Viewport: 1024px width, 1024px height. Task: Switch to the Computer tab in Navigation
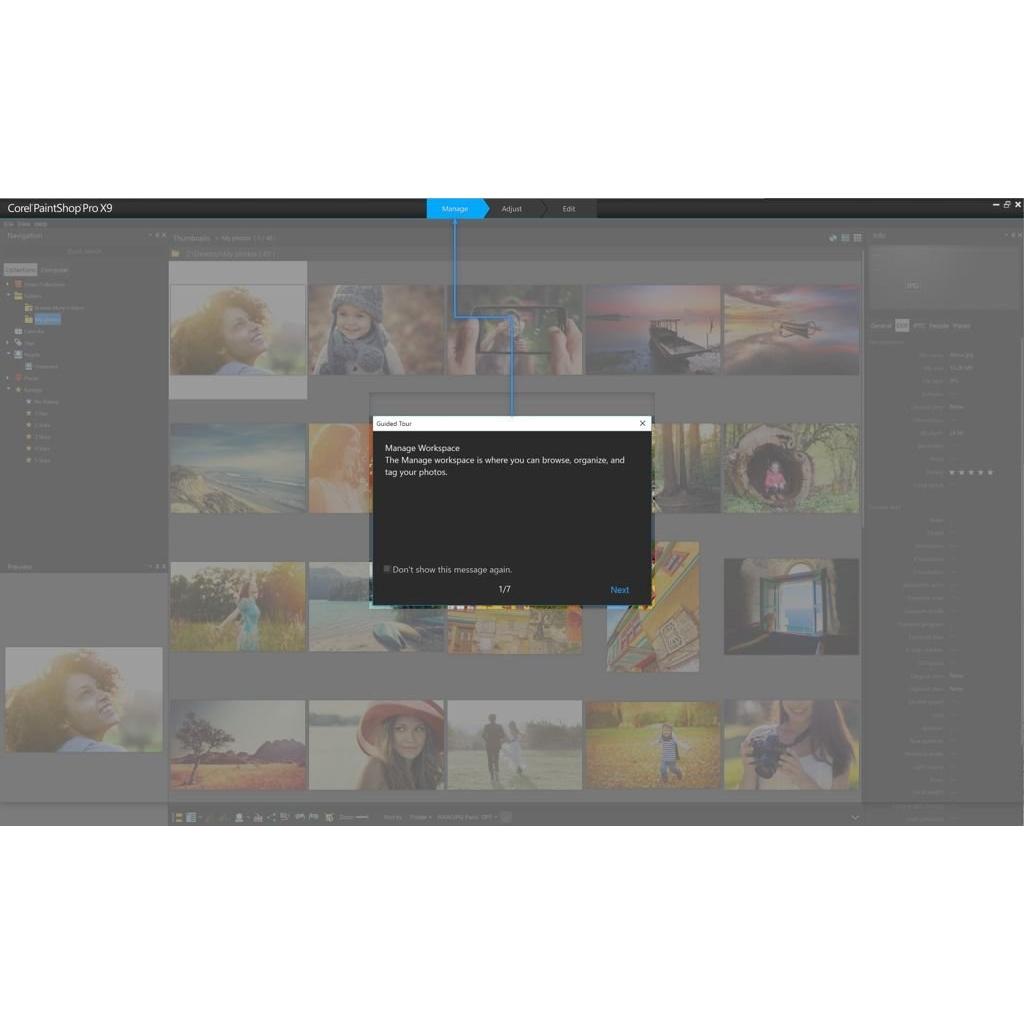click(x=54, y=270)
